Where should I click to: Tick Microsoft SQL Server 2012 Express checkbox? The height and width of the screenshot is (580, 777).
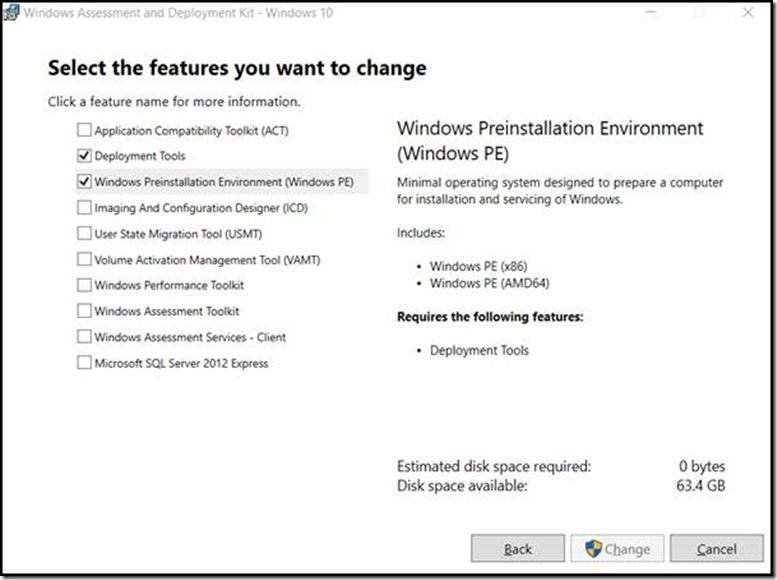83,364
